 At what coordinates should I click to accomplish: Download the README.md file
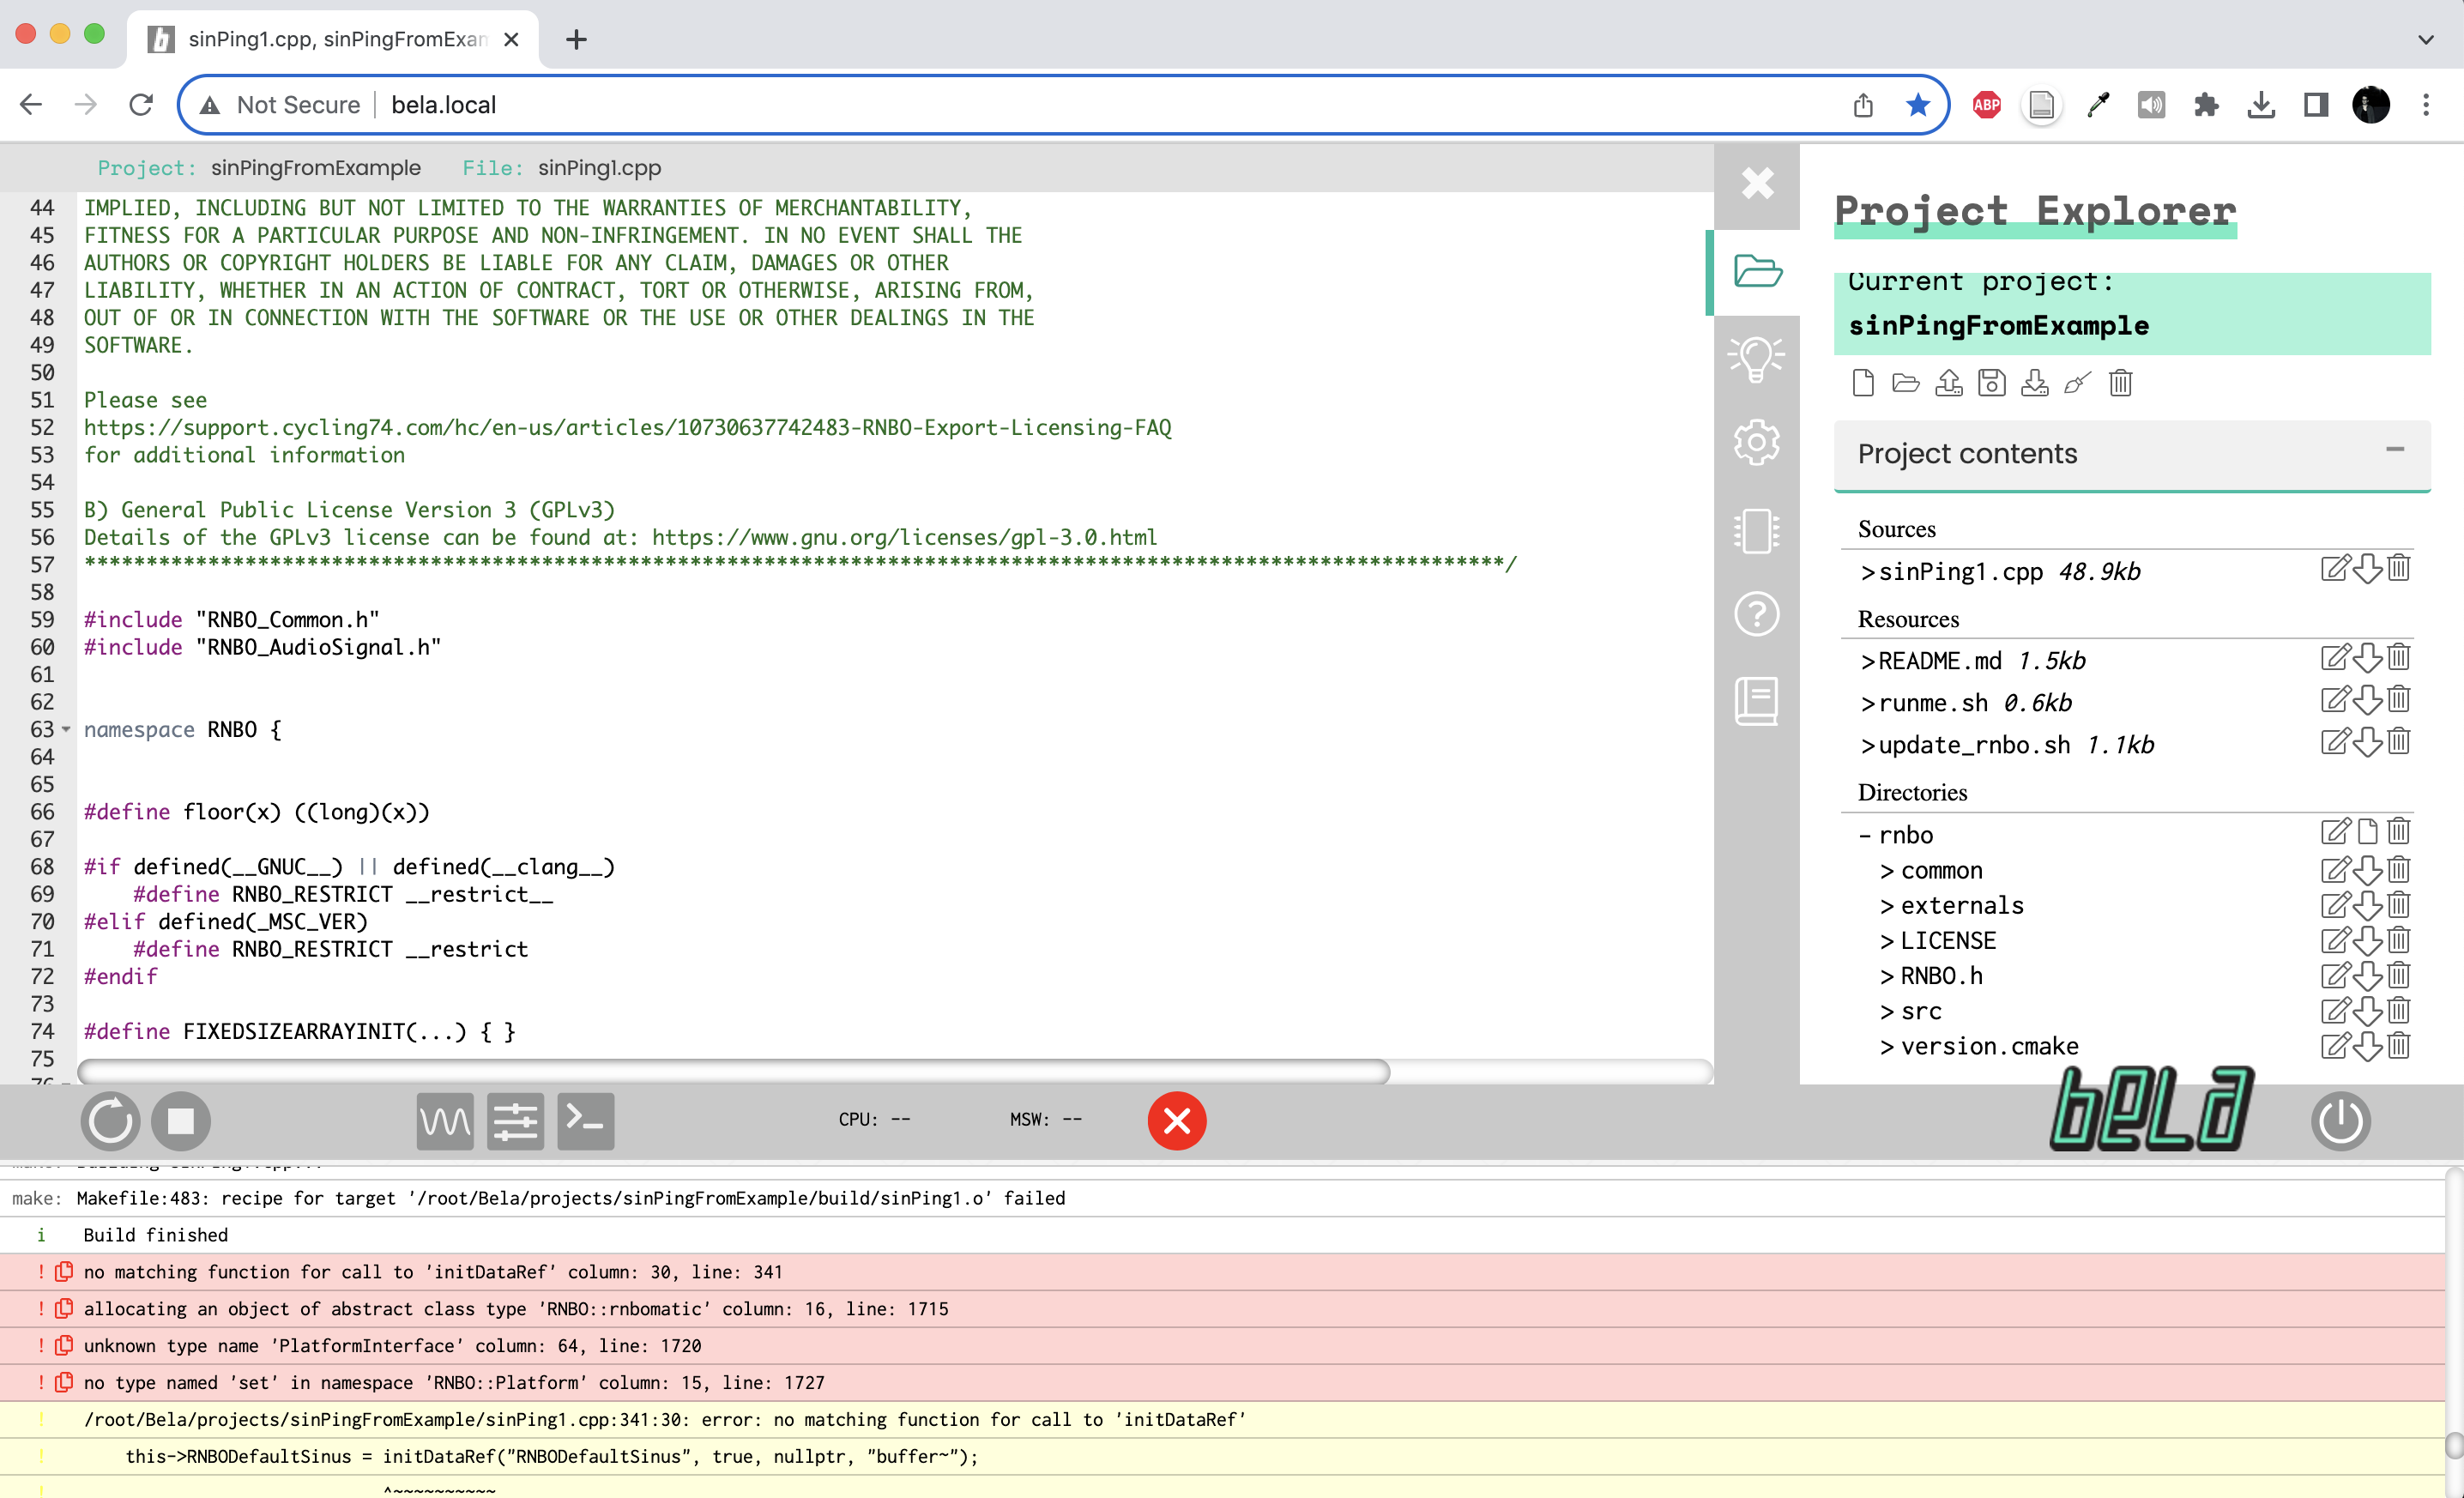(x=2367, y=658)
